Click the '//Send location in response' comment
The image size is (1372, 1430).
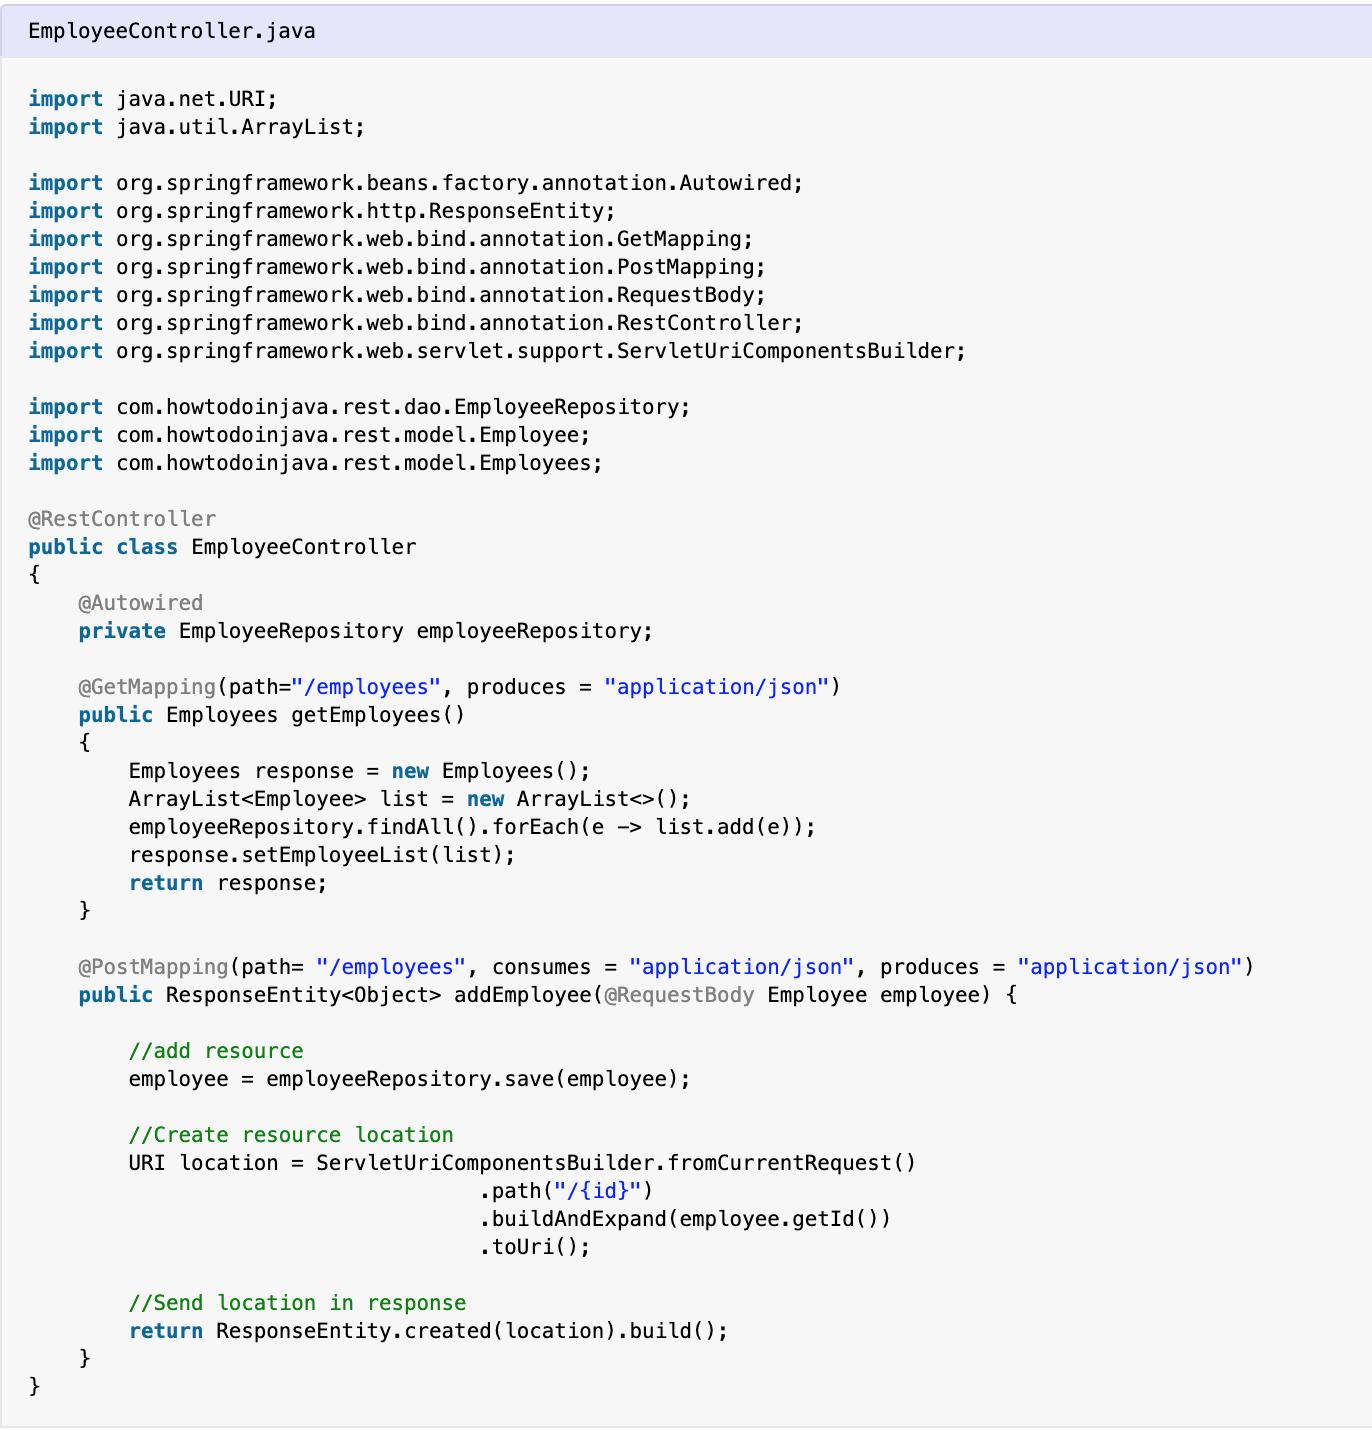(297, 1303)
